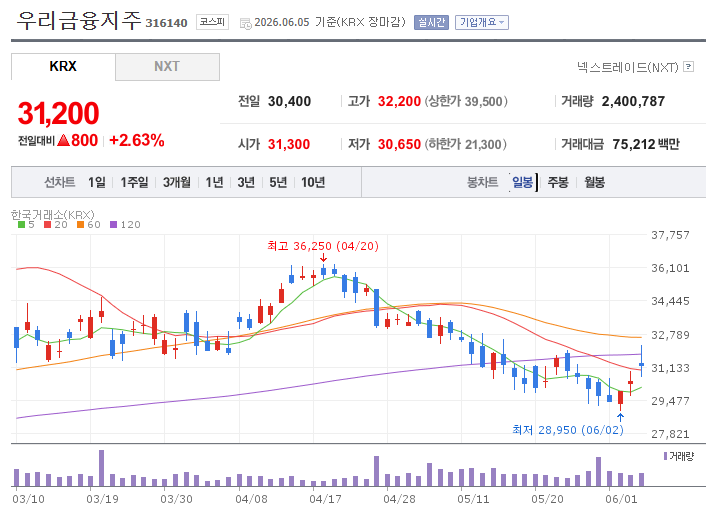Click the 코스피 market badge
The image size is (706, 513).
click(x=212, y=22)
